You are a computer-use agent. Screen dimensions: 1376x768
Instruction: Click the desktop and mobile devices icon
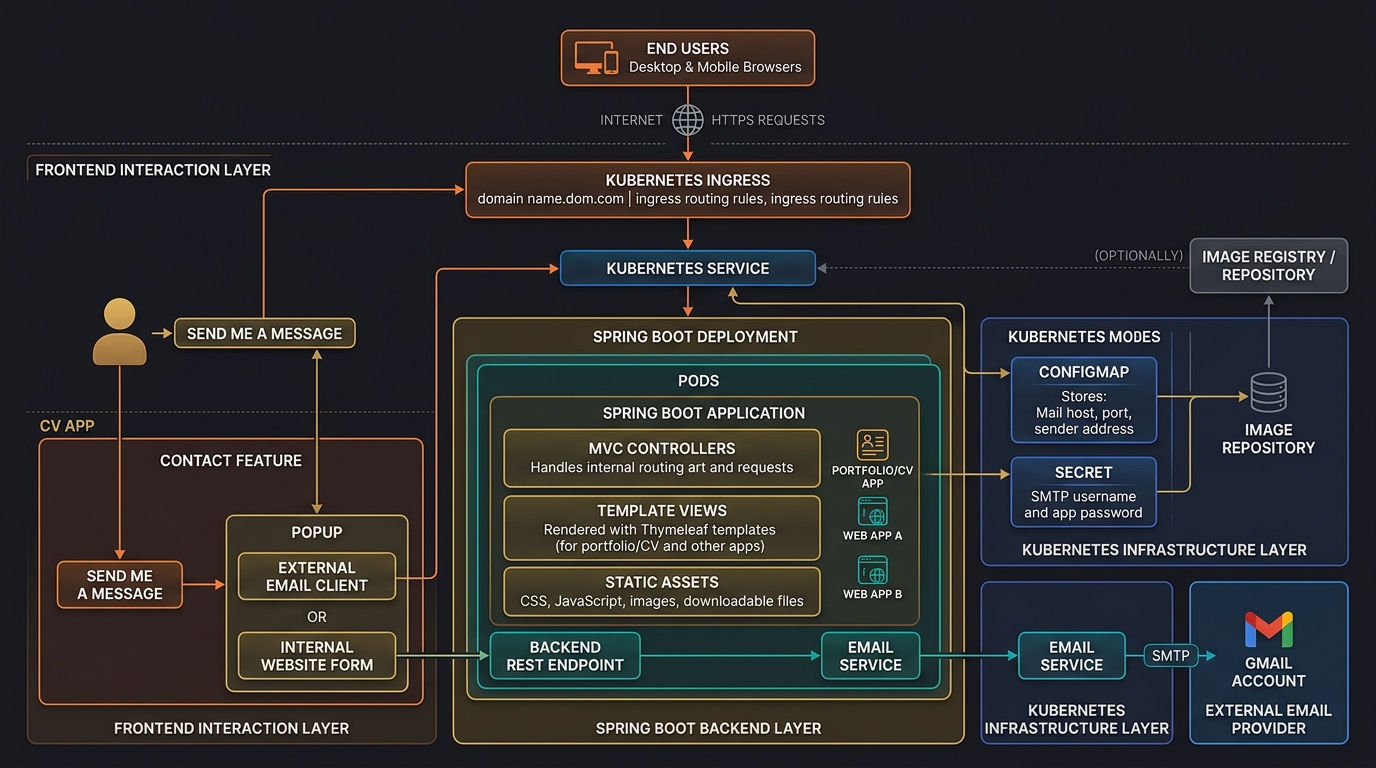[596, 58]
